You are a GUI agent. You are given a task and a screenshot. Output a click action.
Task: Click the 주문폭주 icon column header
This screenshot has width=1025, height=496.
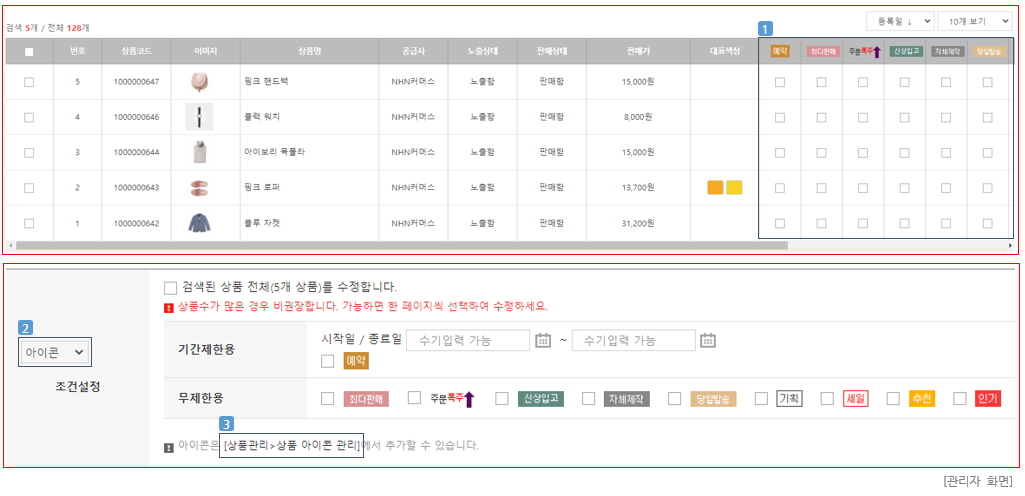tap(865, 50)
